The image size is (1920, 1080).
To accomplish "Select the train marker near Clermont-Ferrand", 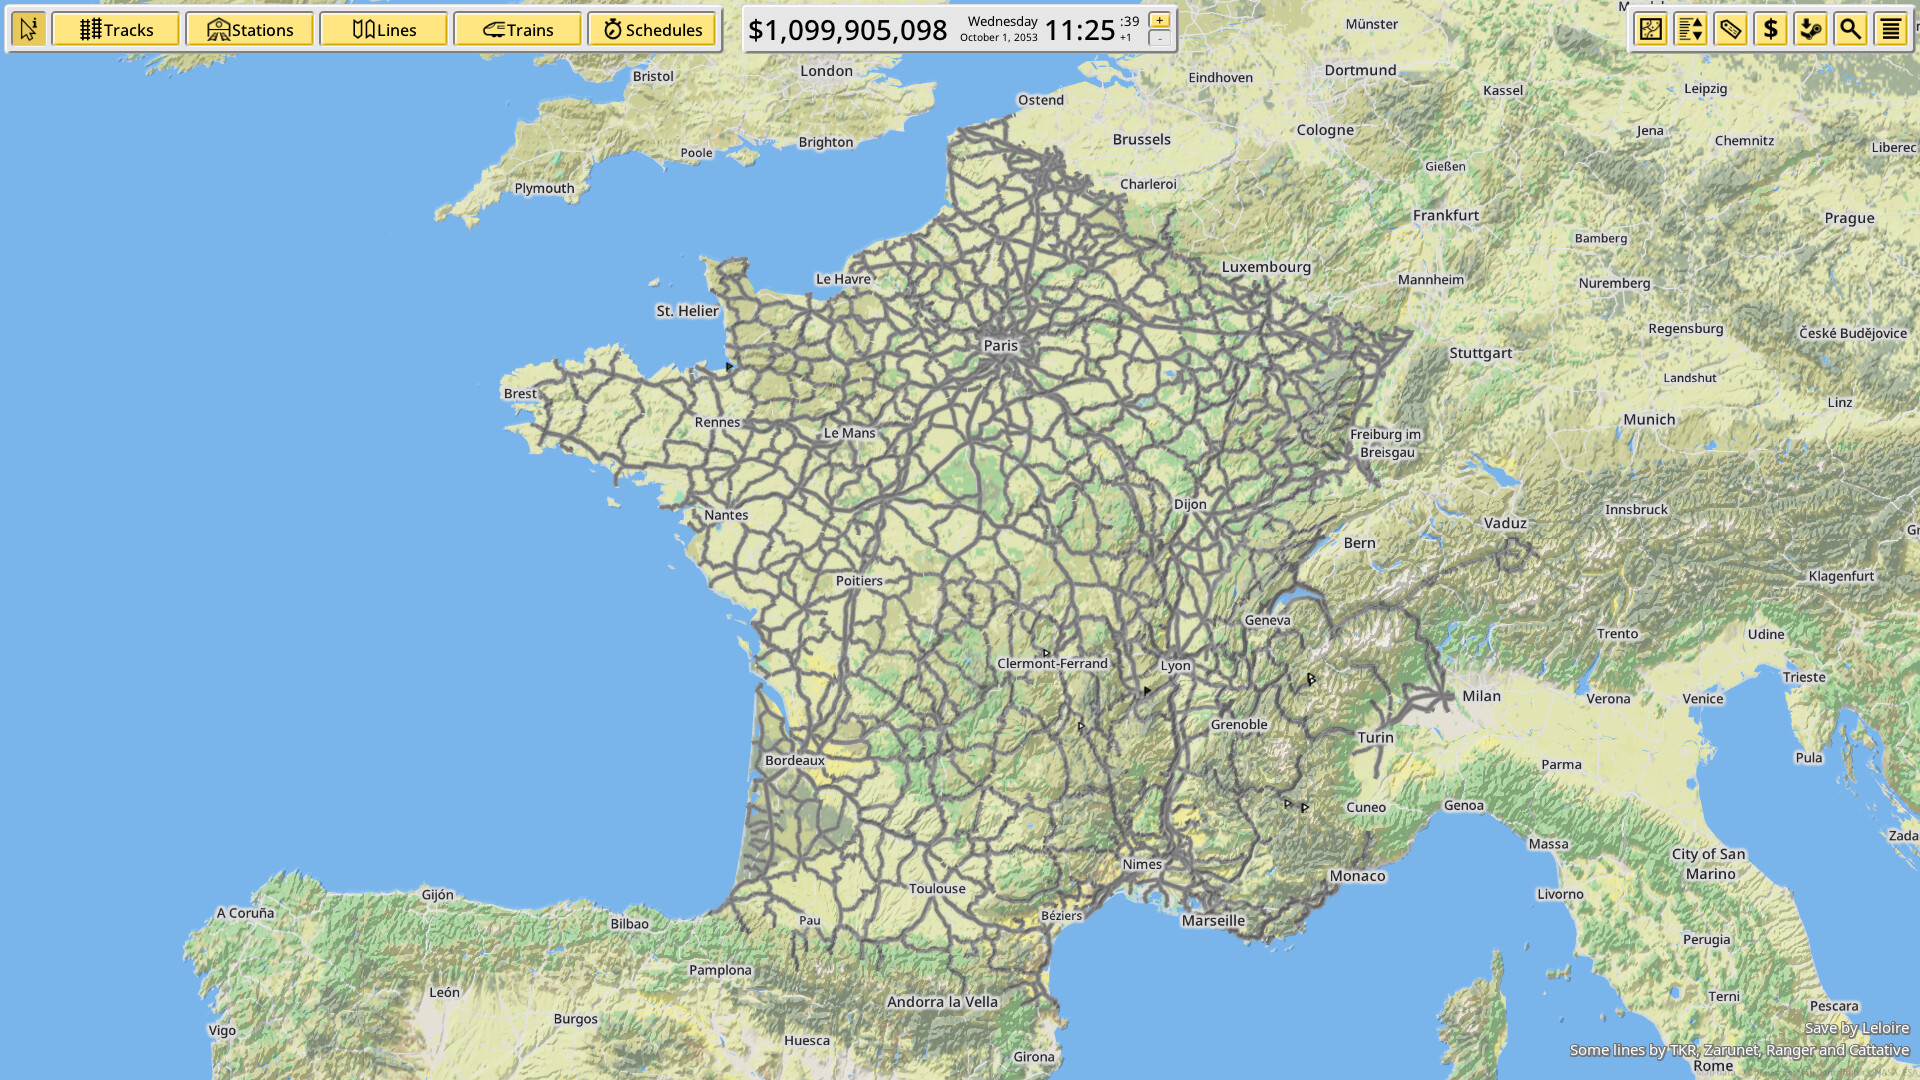I will (x=1046, y=652).
